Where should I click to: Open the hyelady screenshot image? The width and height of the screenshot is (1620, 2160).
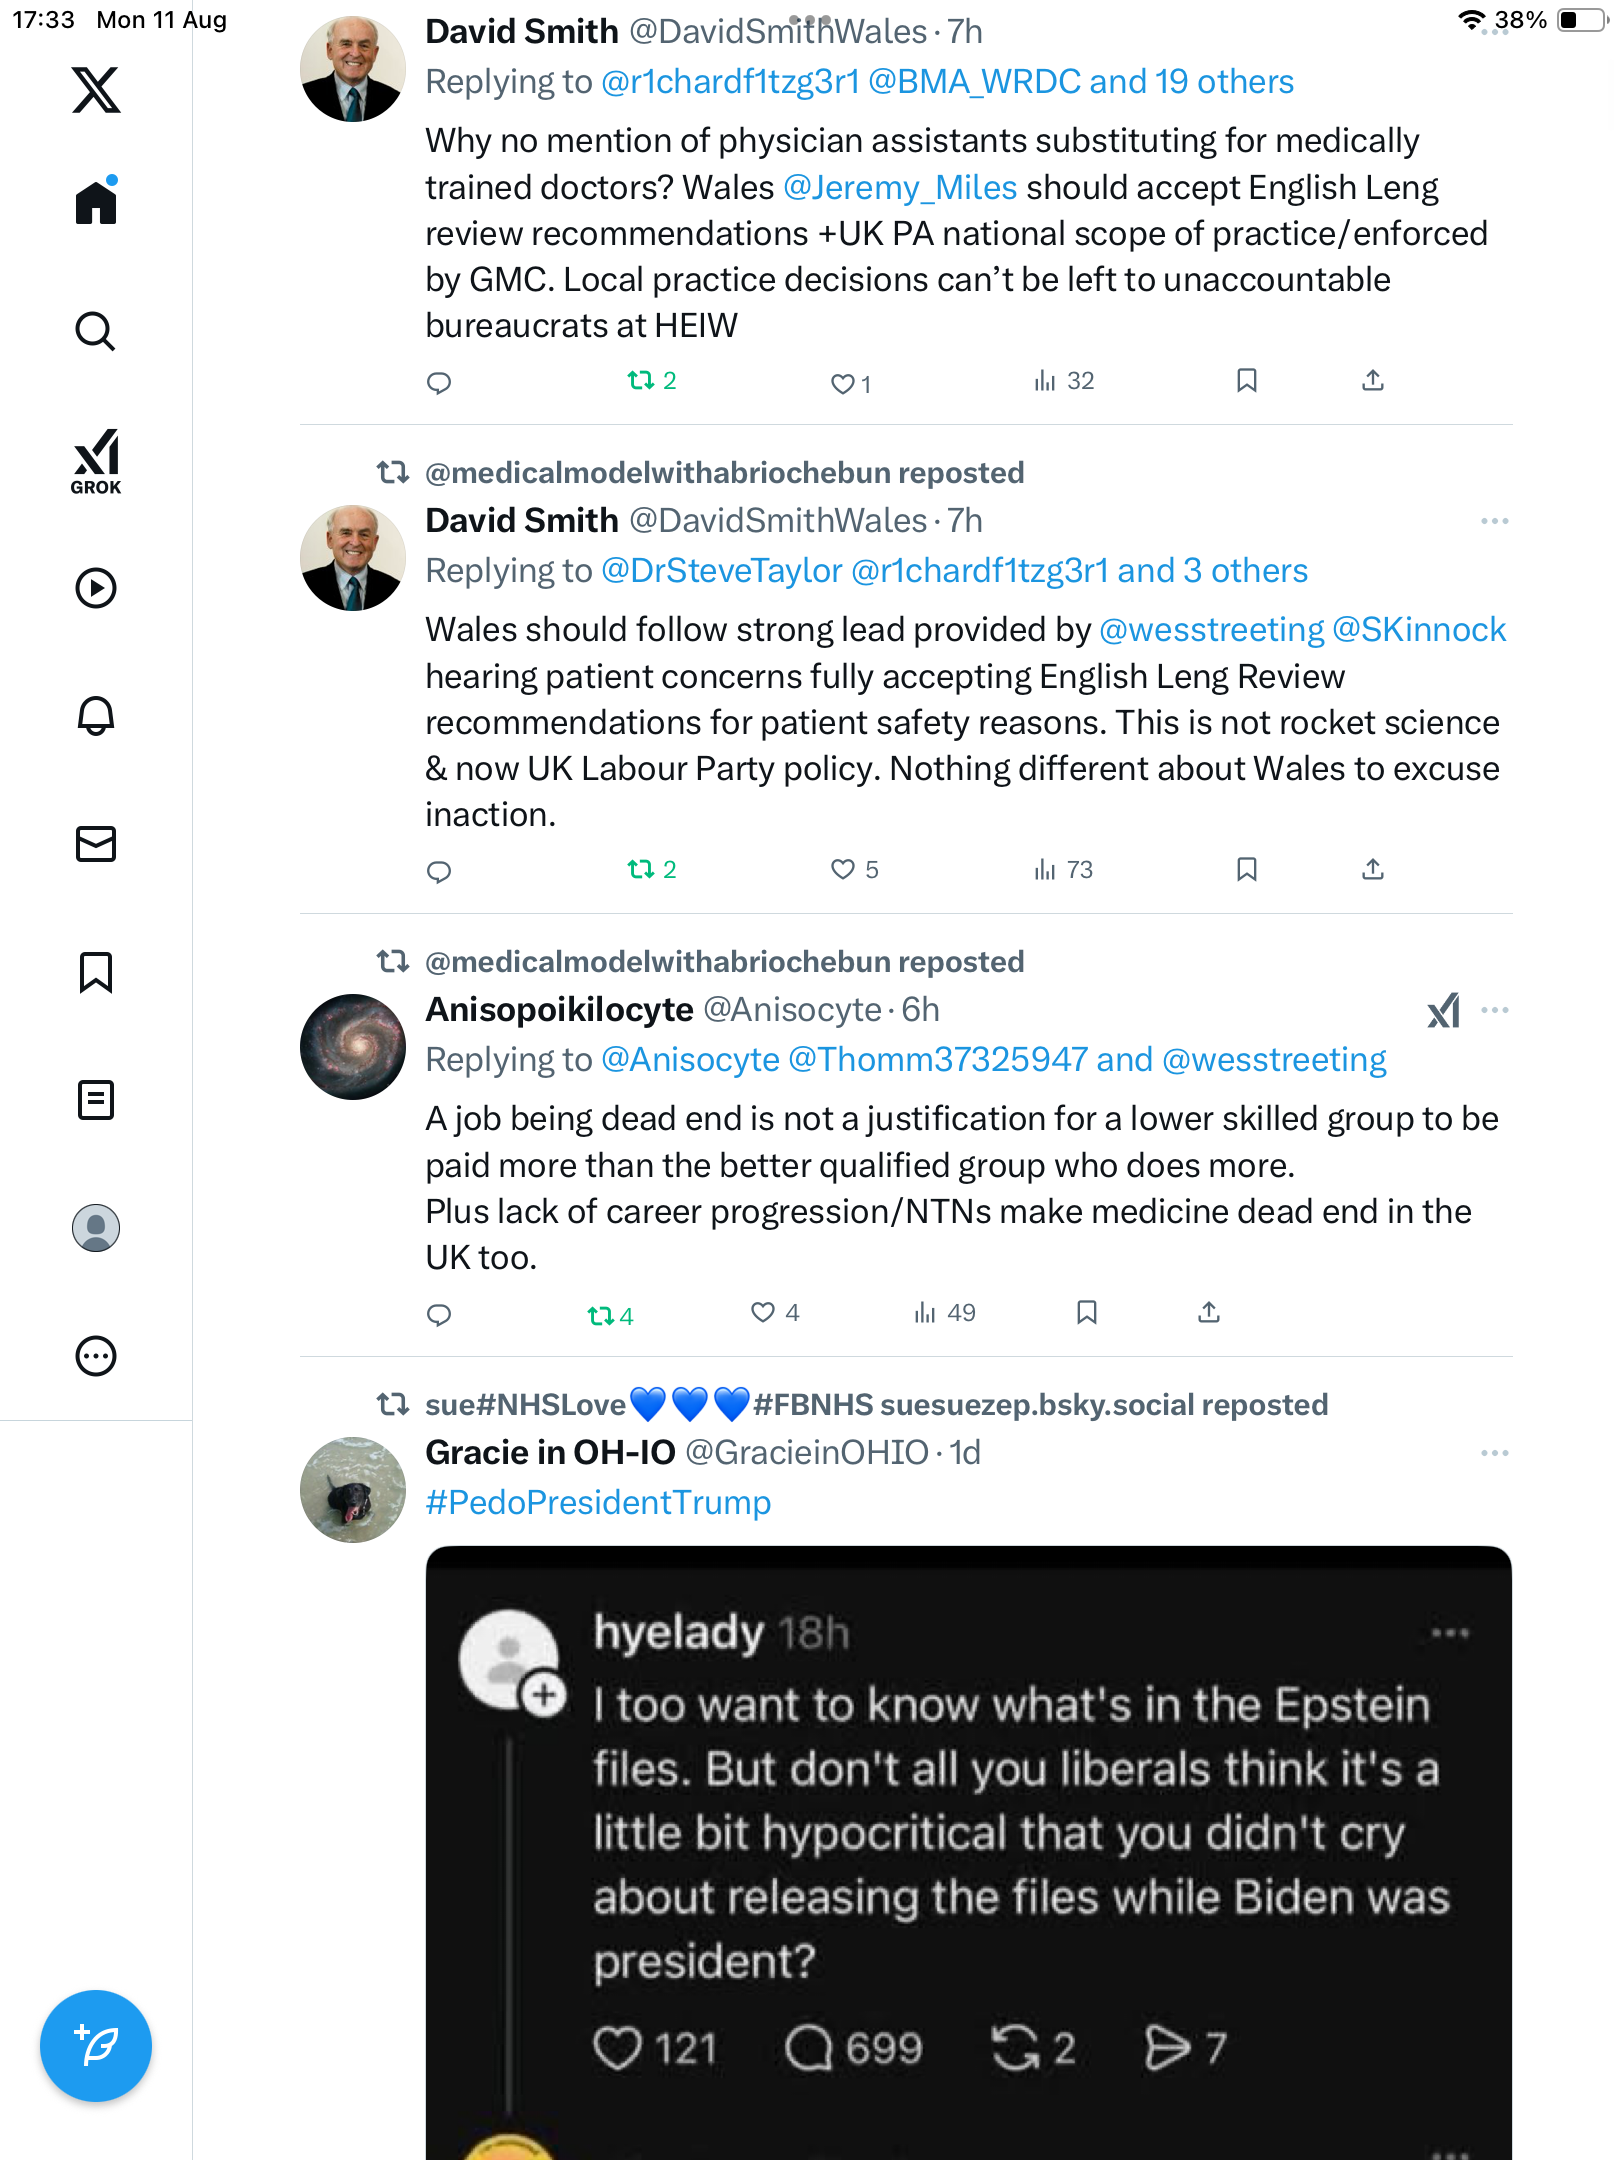click(968, 1850)
